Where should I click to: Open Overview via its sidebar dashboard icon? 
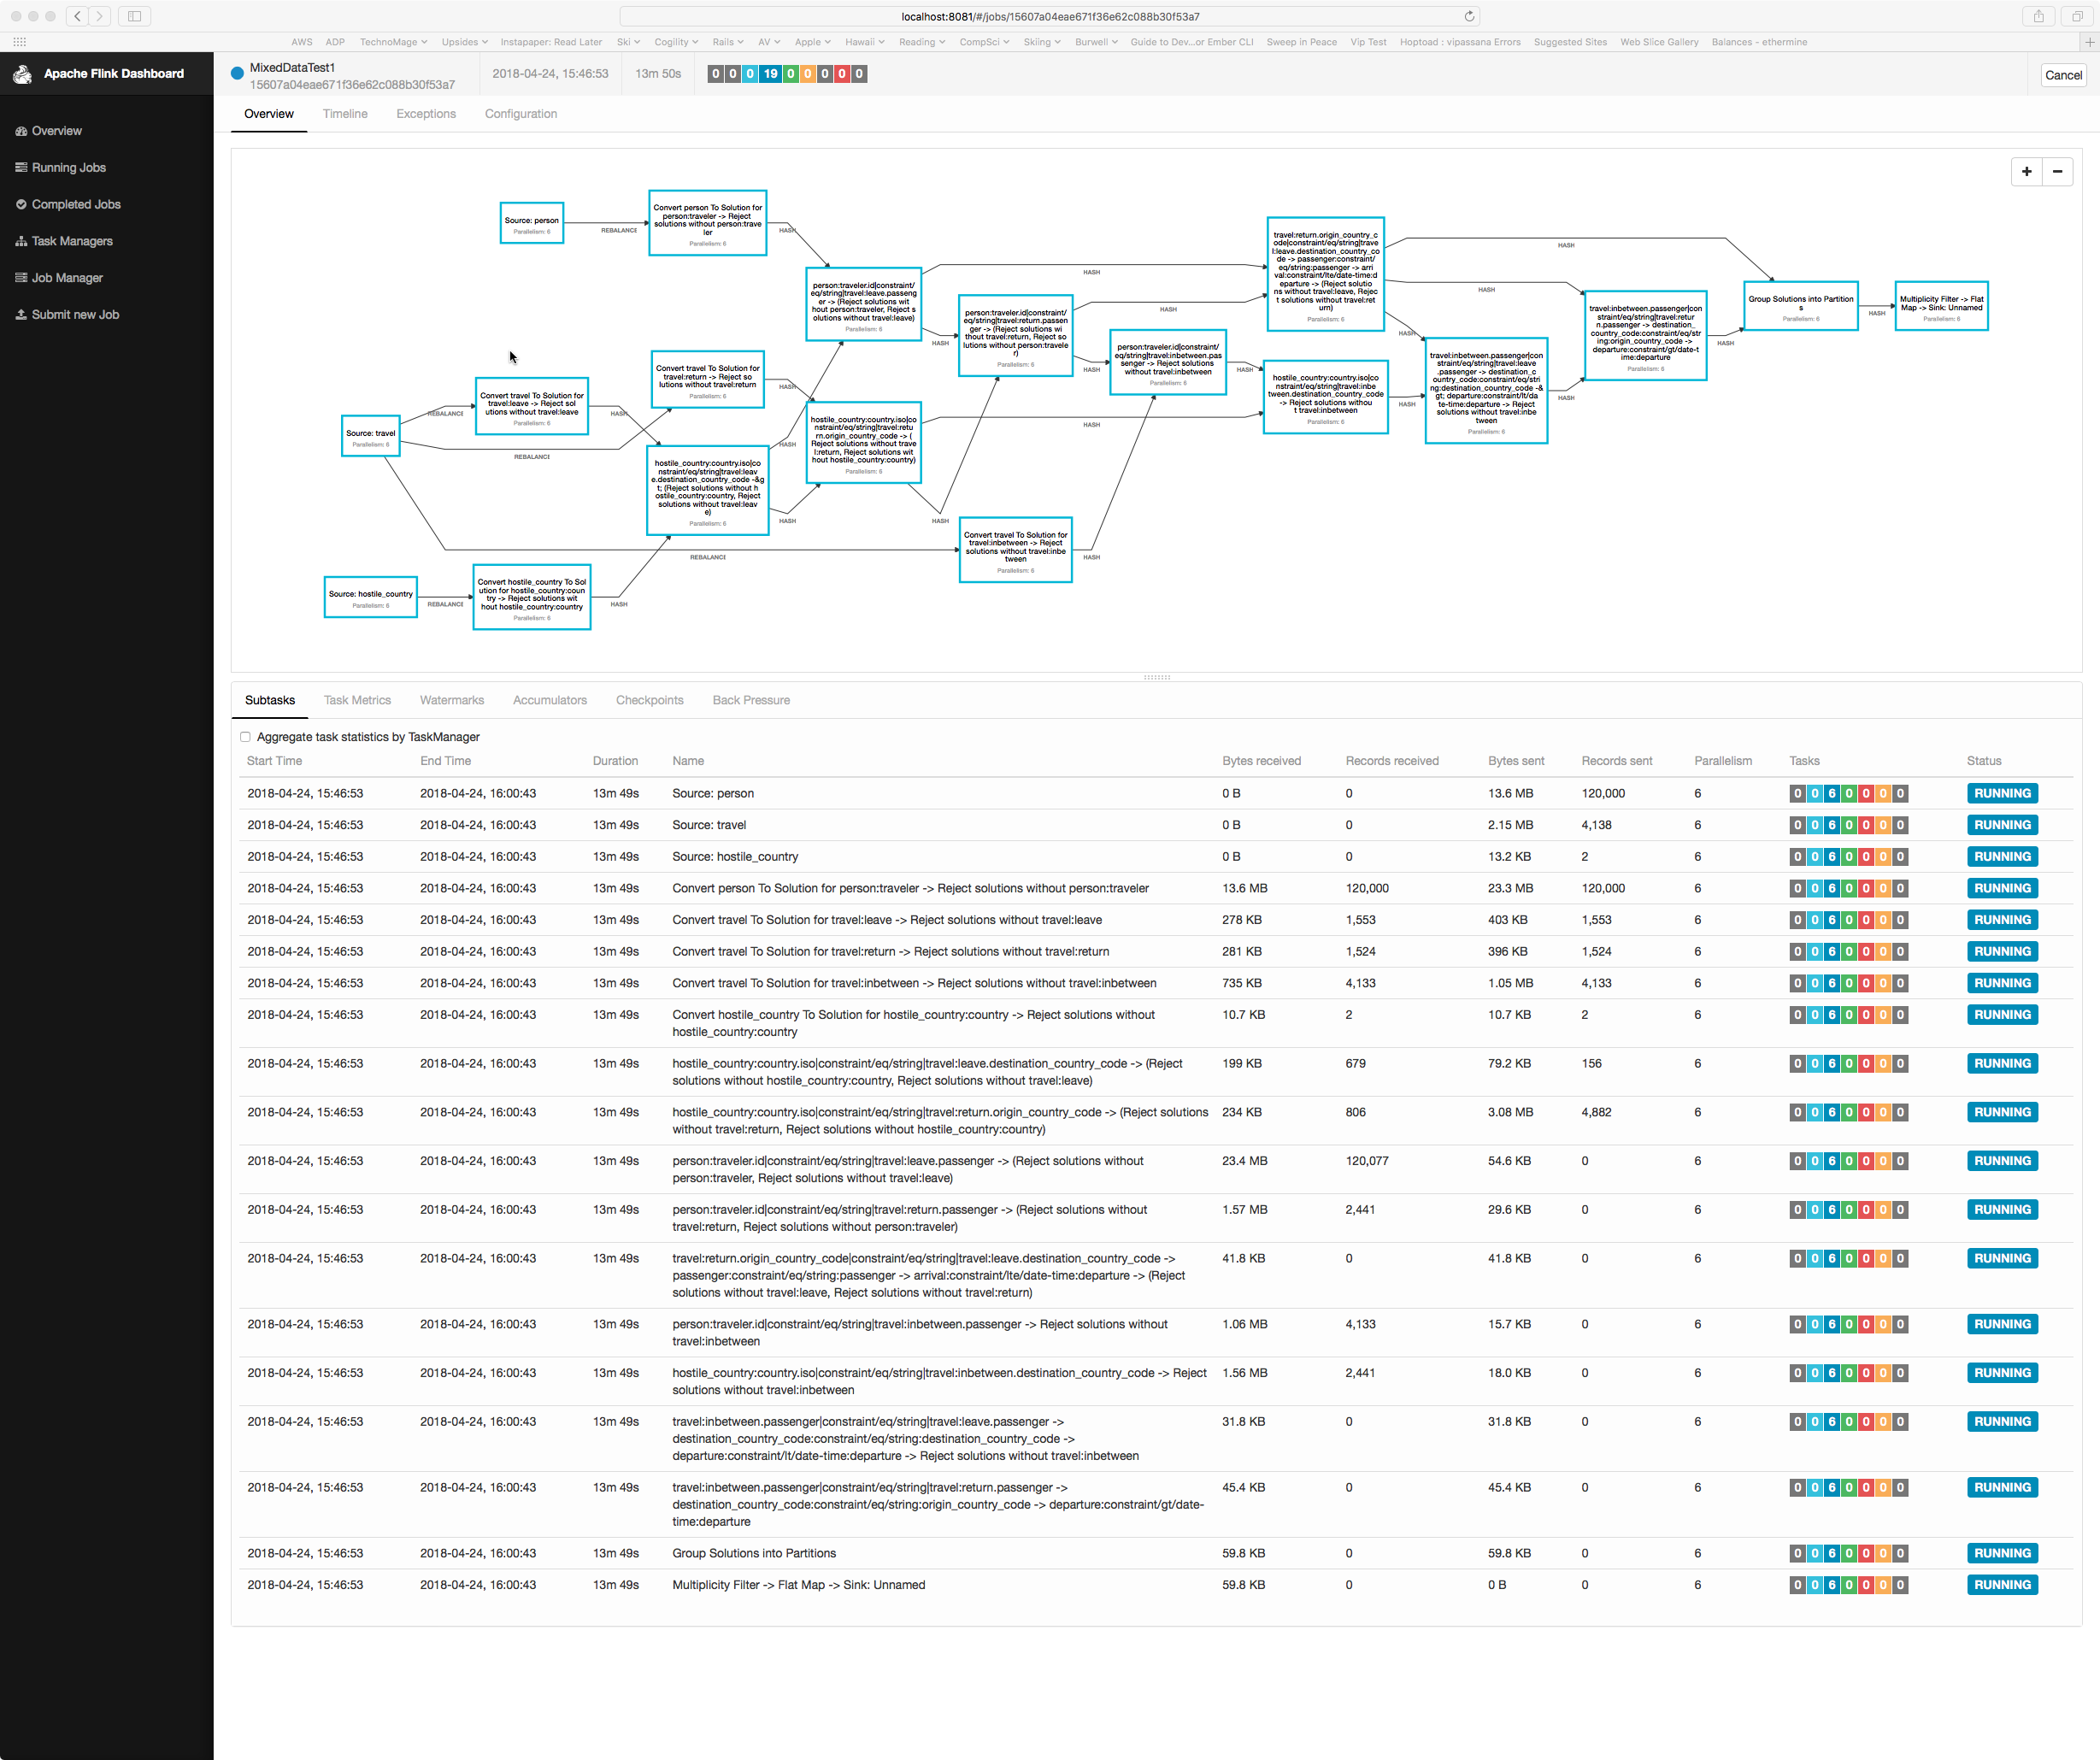21,131
